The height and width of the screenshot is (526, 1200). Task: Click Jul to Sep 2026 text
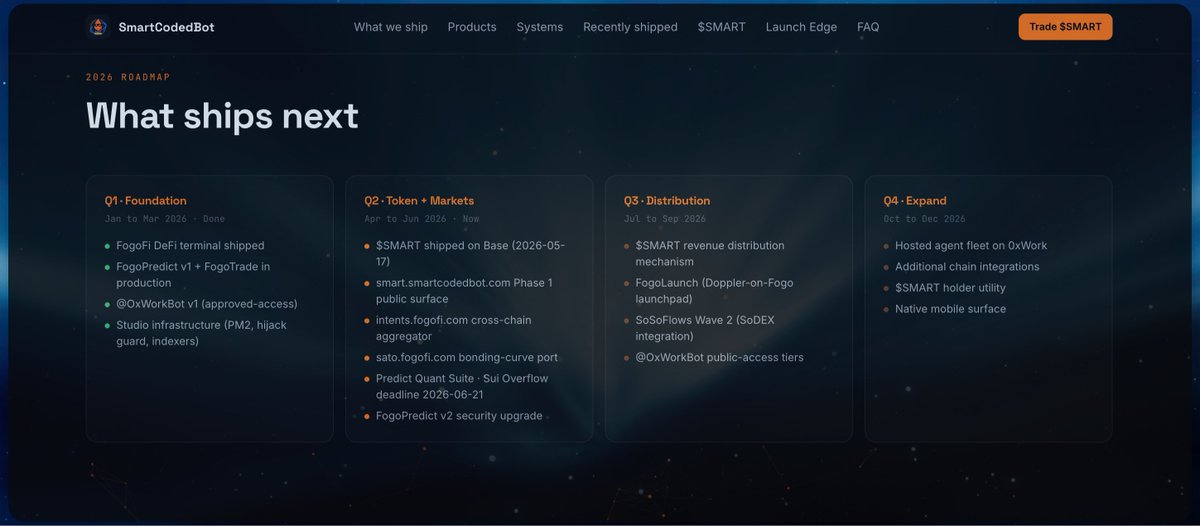[665, 219]
